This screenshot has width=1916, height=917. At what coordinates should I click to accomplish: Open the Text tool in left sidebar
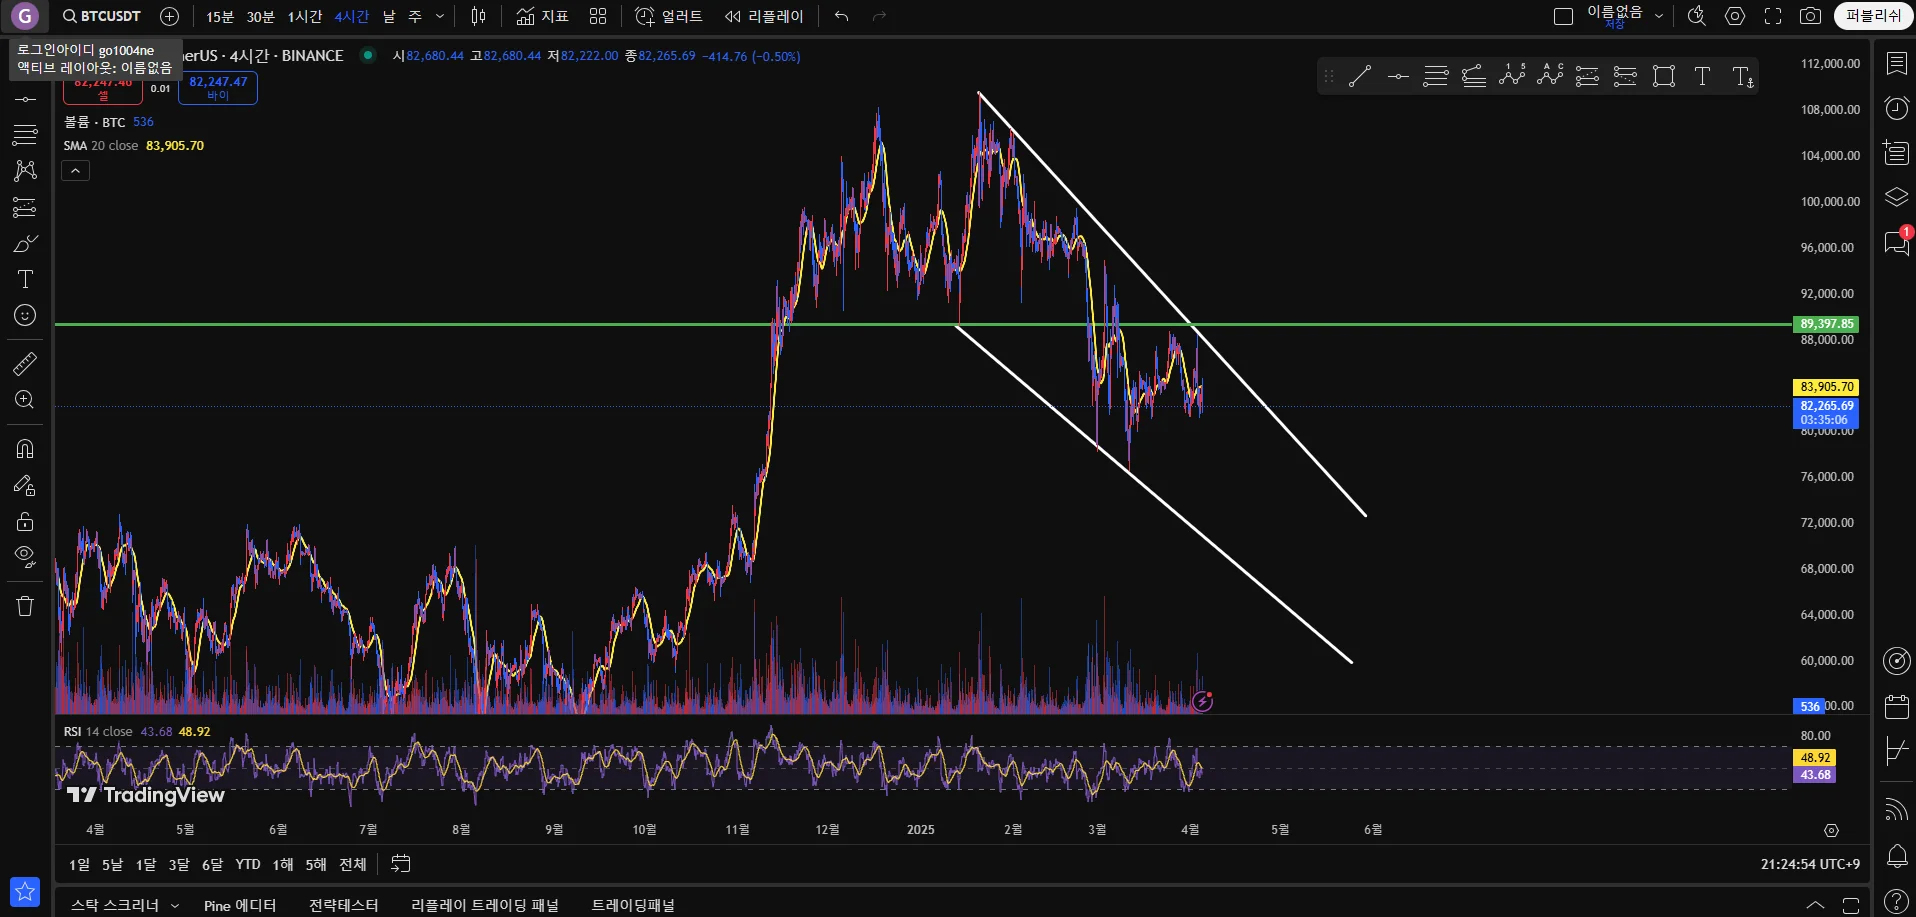(25, 279)
